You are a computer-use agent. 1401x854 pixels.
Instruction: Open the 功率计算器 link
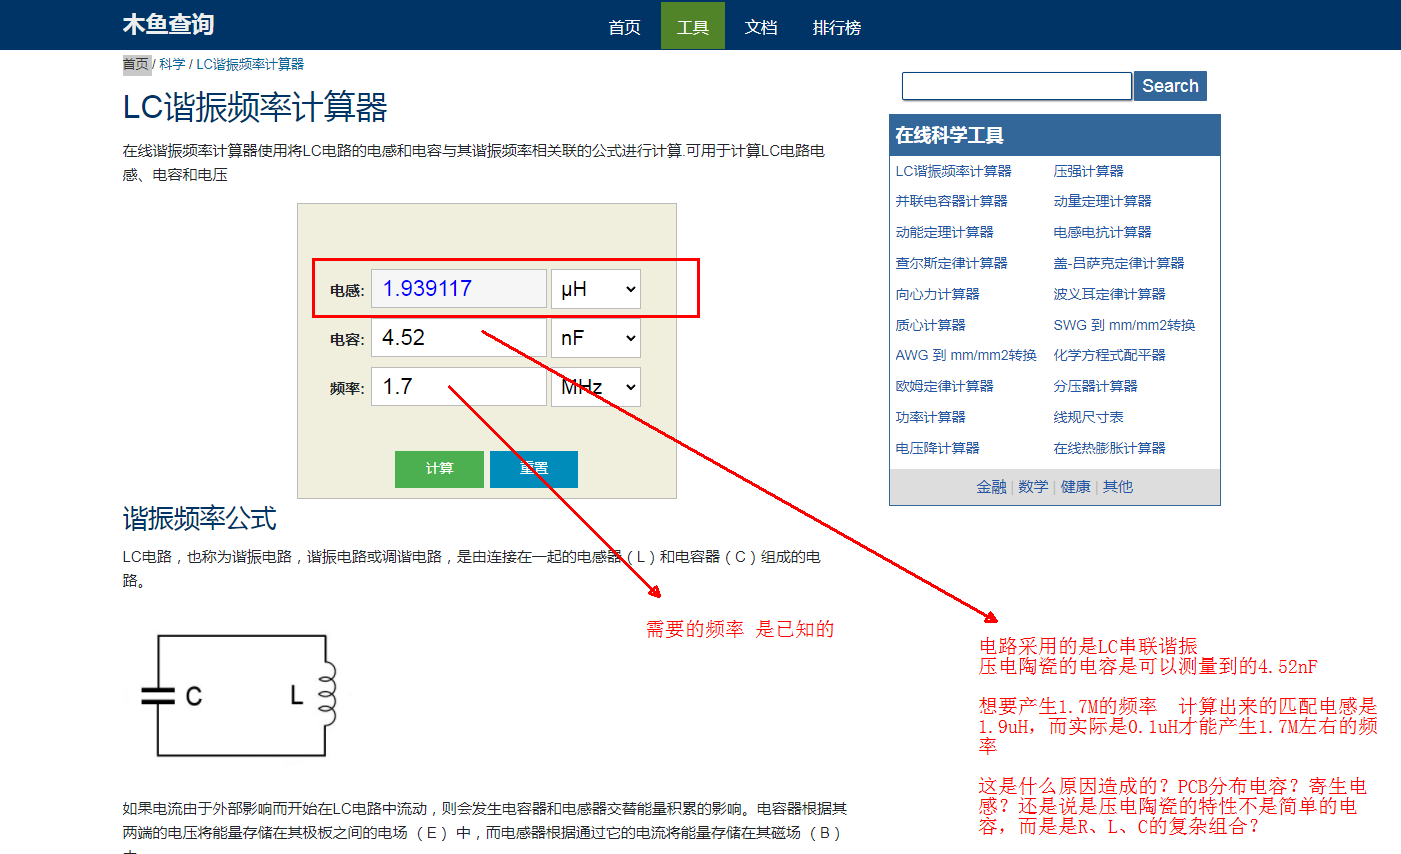[x=930, y=417]
